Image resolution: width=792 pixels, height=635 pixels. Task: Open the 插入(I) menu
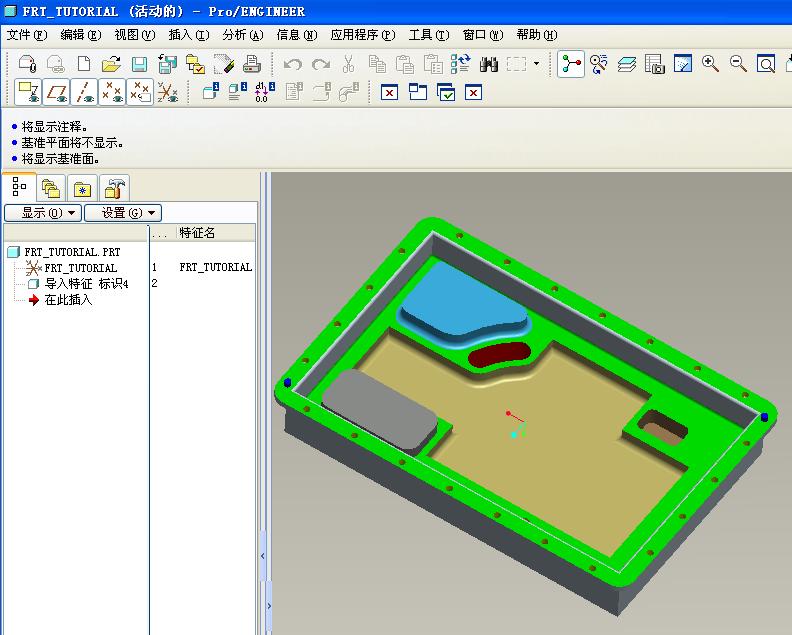(188, 35)
